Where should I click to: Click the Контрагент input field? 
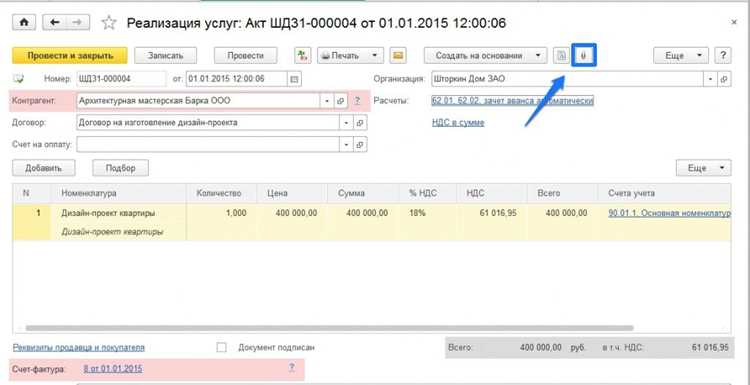[198, 101]
